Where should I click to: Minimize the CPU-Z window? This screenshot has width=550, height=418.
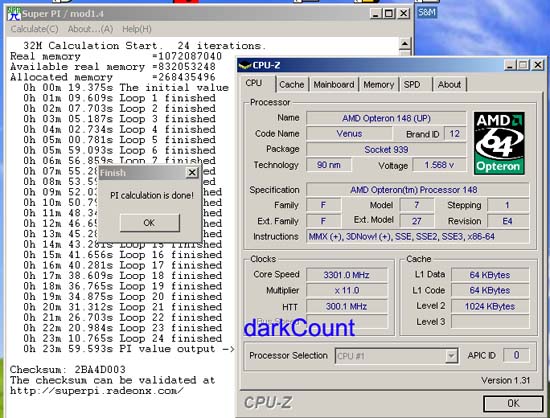[x=510, y=65]
